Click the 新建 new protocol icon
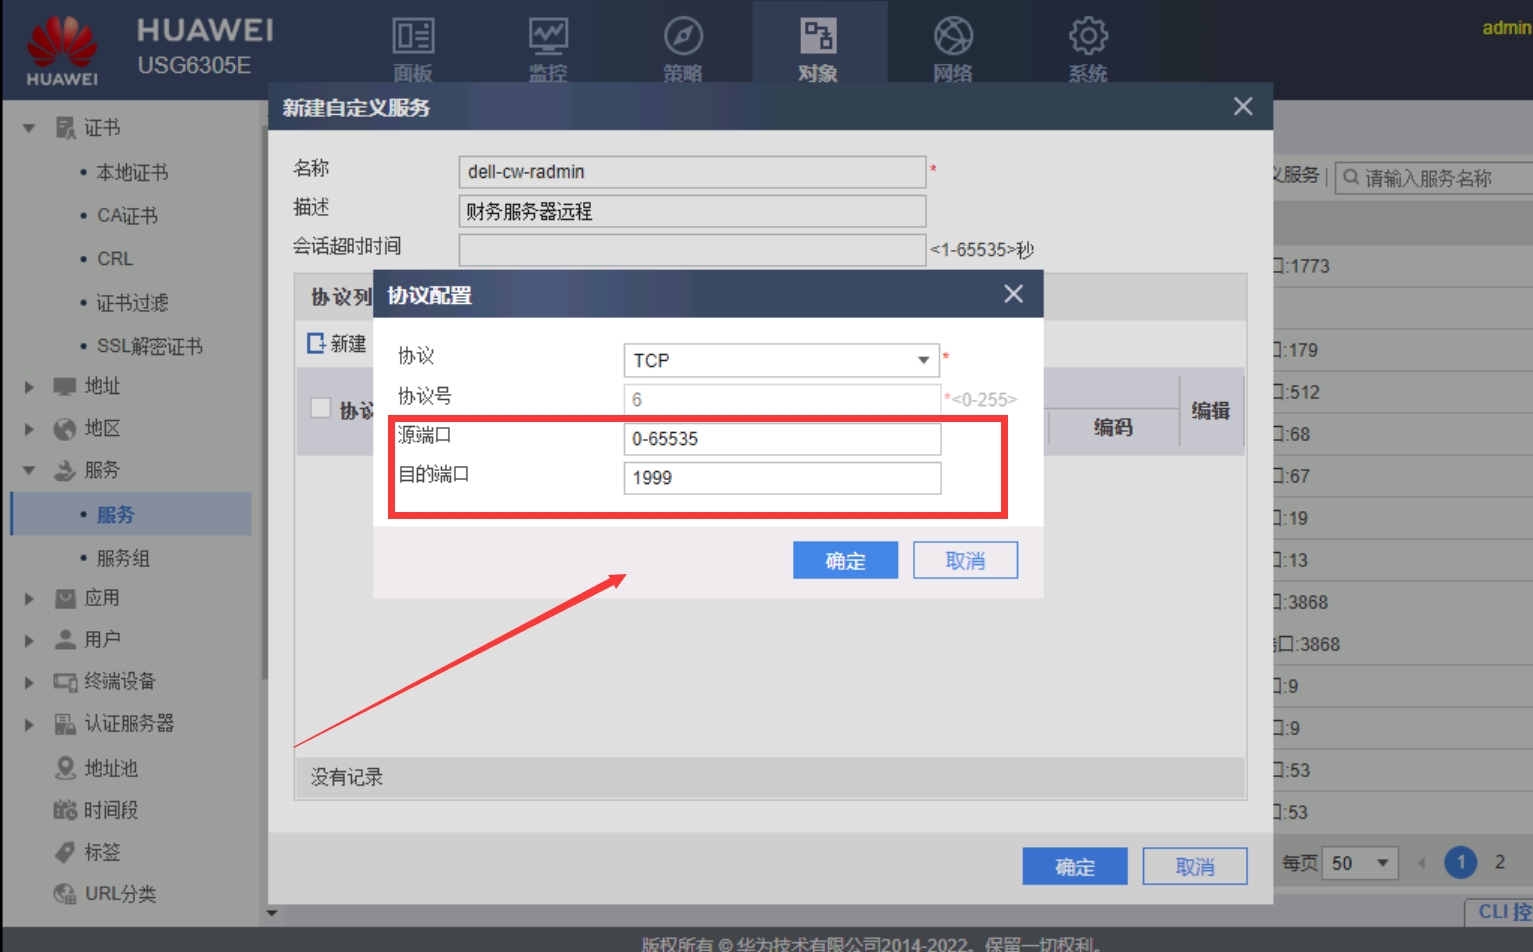This screenshot has height=952, width=1533. [316, 344]
